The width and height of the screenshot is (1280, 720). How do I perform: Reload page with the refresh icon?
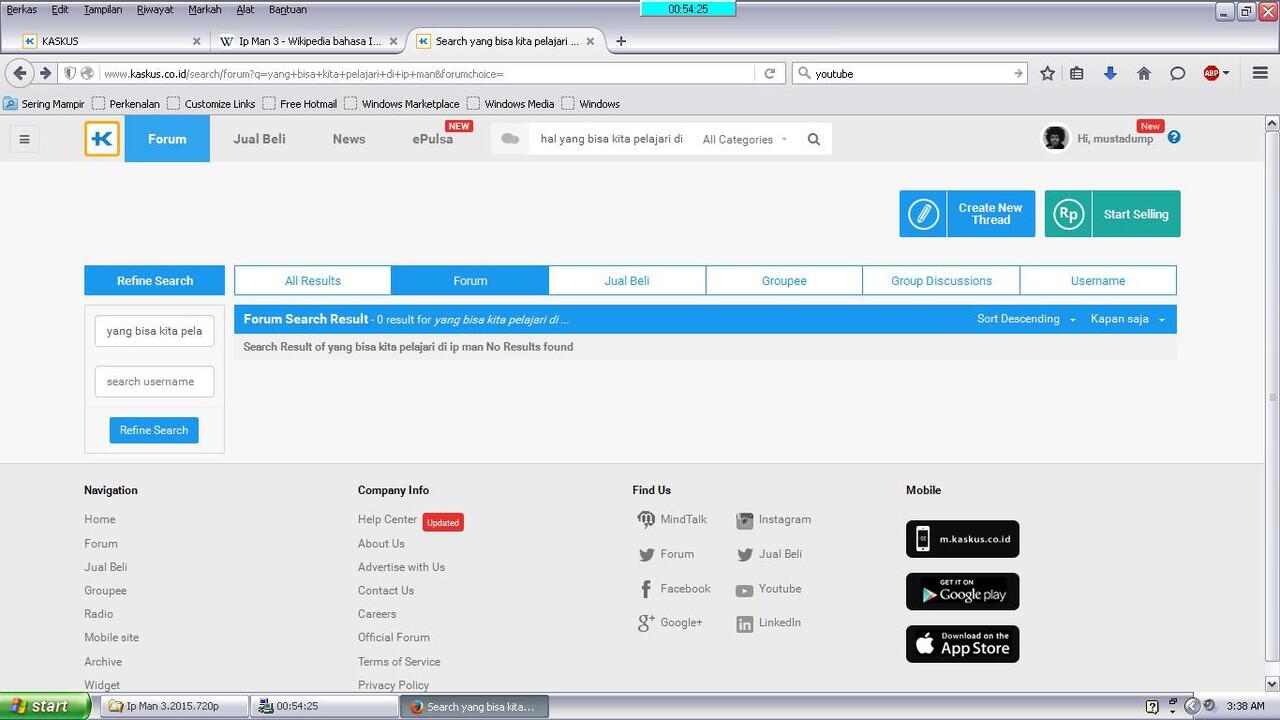[x=770, y=73]
